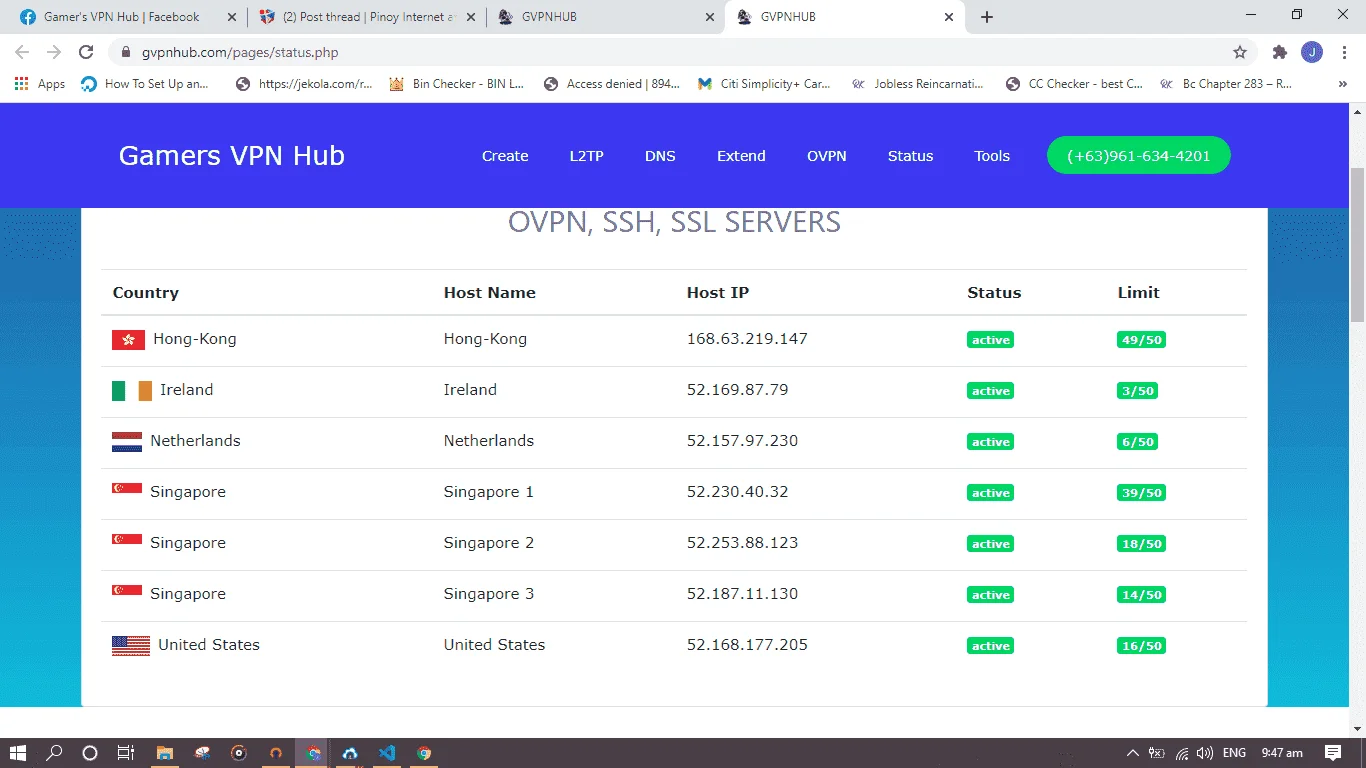The width and height of the screenshot is (1366, 768).
Task: Select host IP 52.157.97.230
Action: [742, 441]
